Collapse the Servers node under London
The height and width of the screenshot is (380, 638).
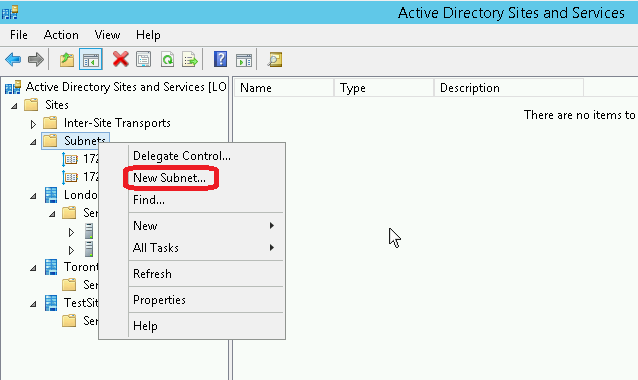tap(52, 214)
